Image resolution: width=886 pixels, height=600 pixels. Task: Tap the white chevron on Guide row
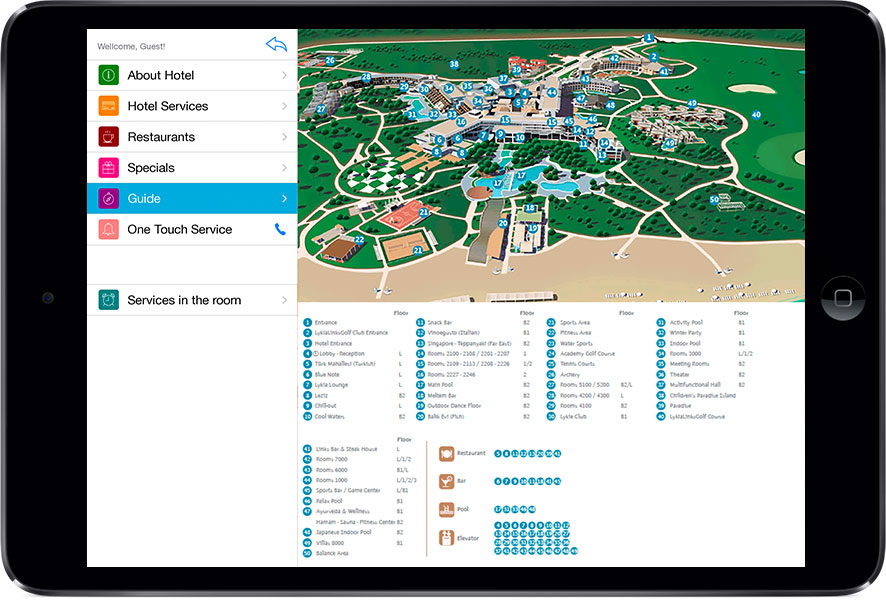(284, 198)
